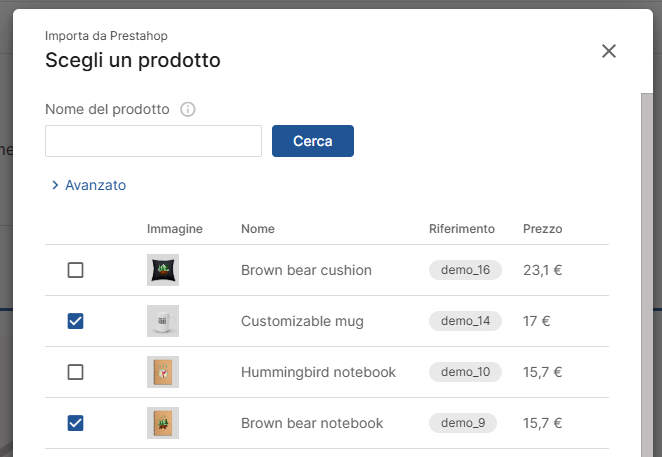Select the demo_14 reference tag

465,321
